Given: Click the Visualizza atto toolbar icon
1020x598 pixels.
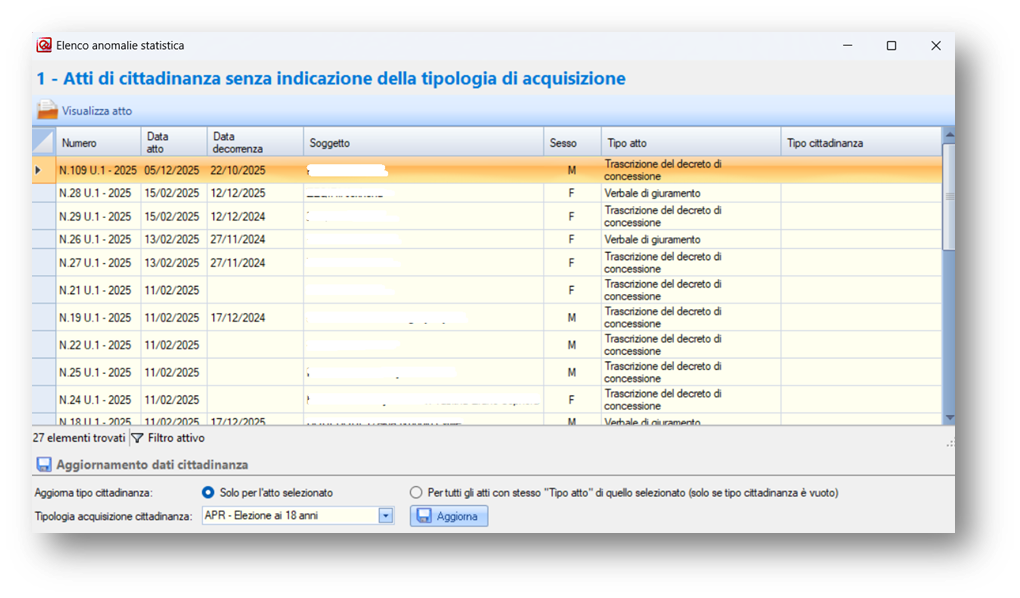Looking at the screenshot, I should [48, 111].
